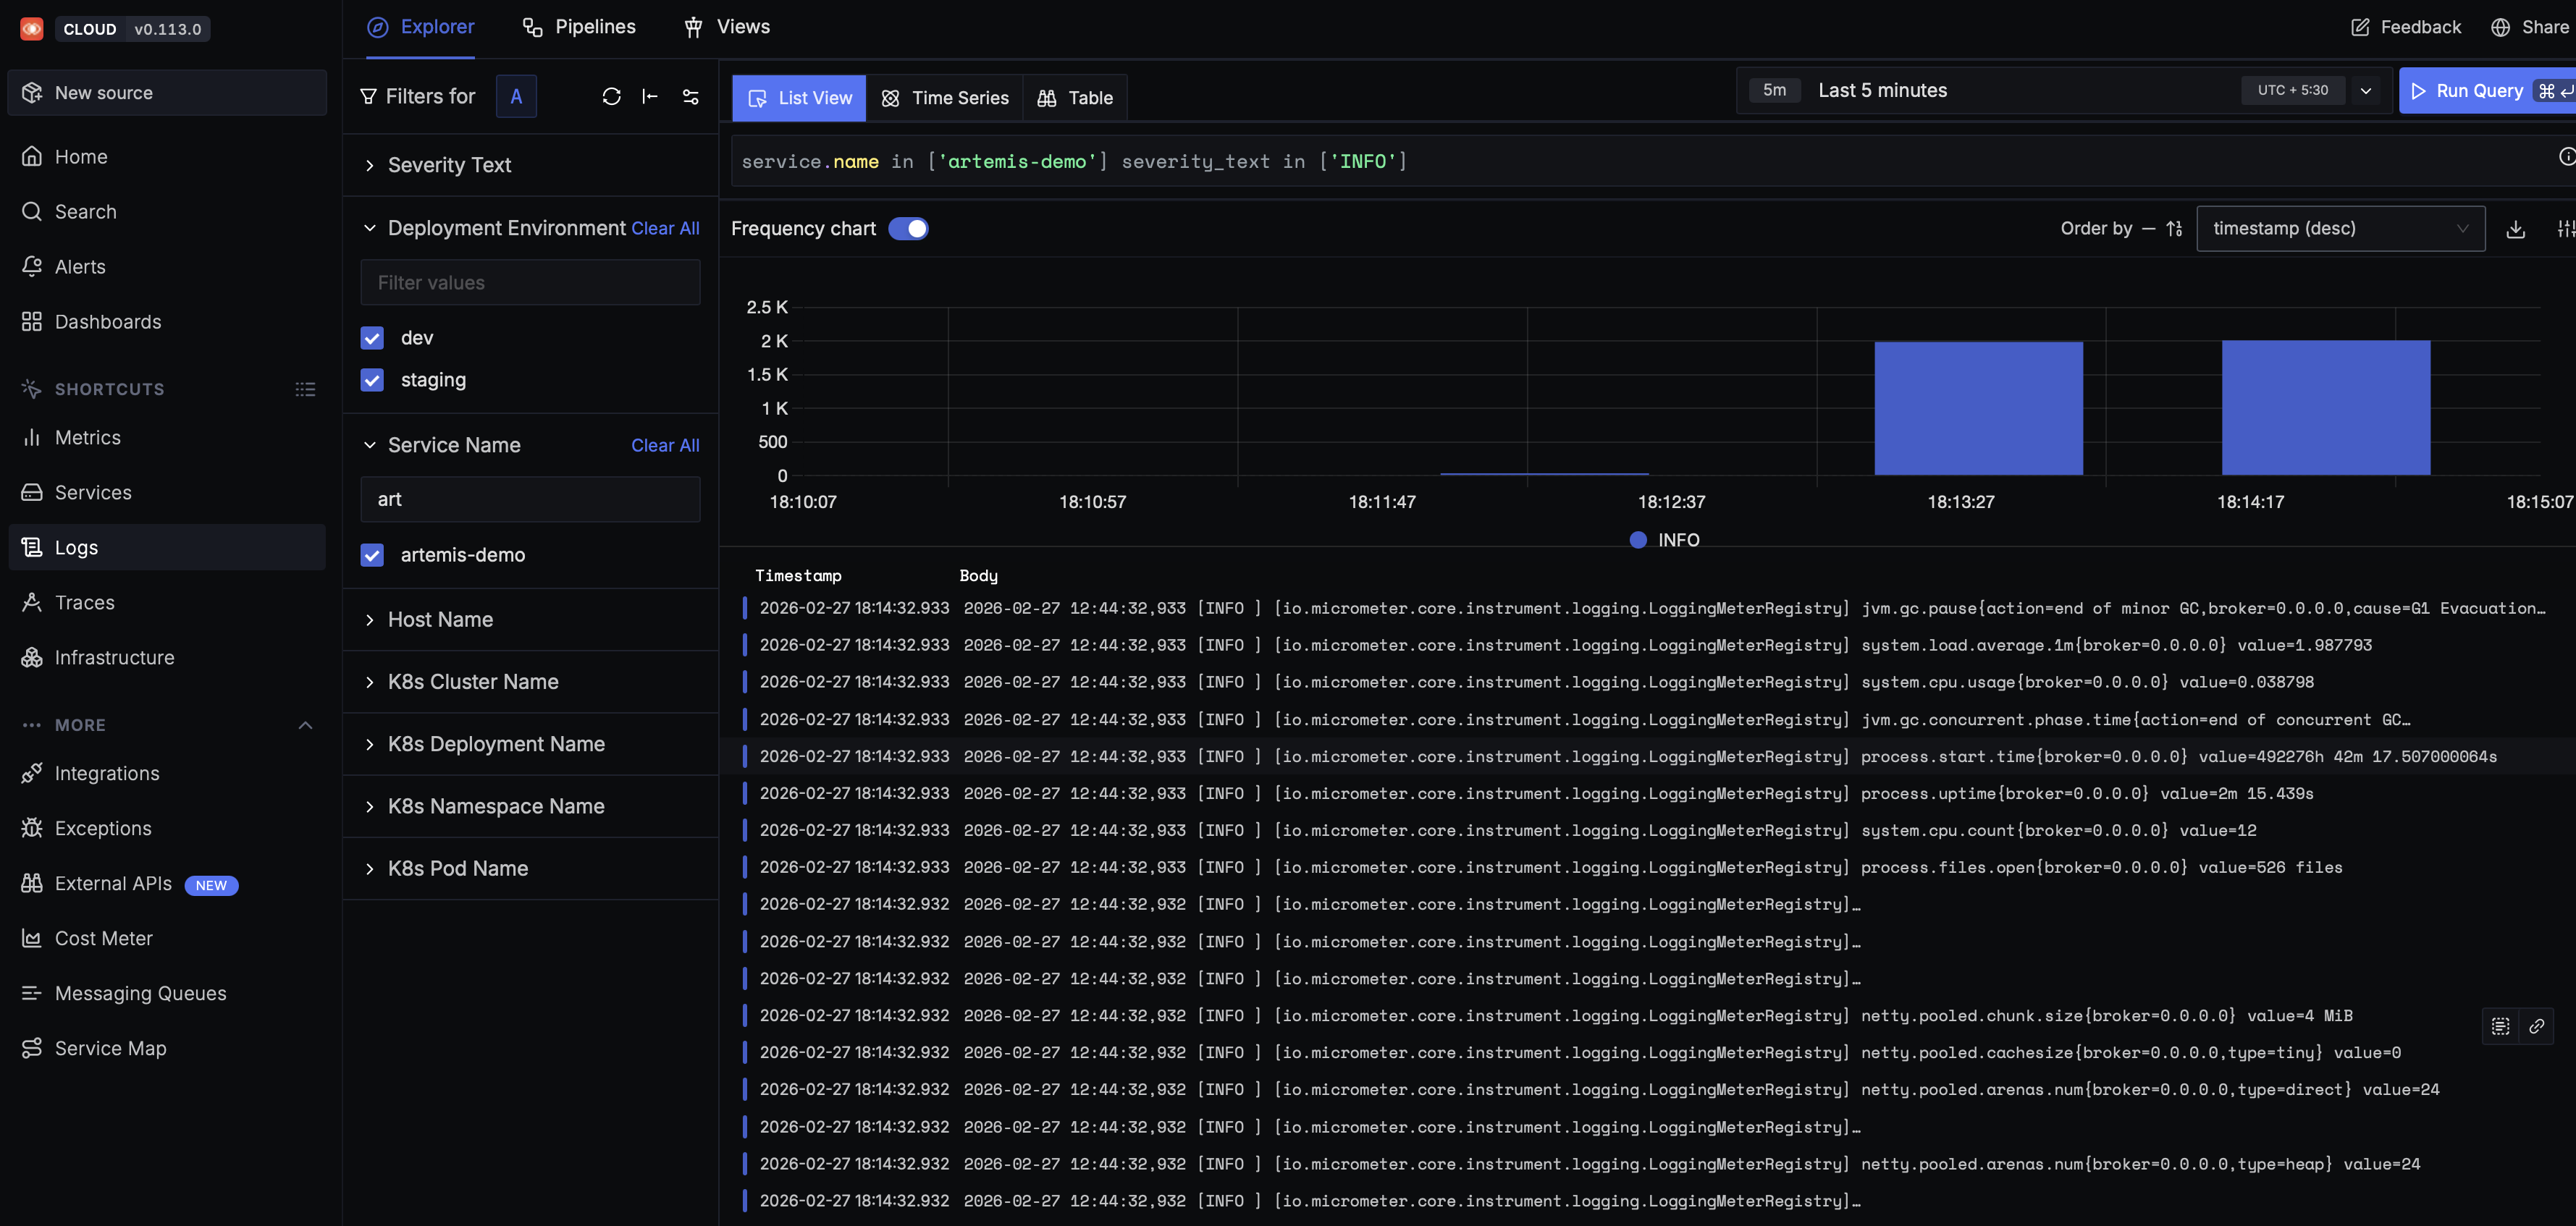
Task: Click the collapse filters panel icon
Action: 650,96
